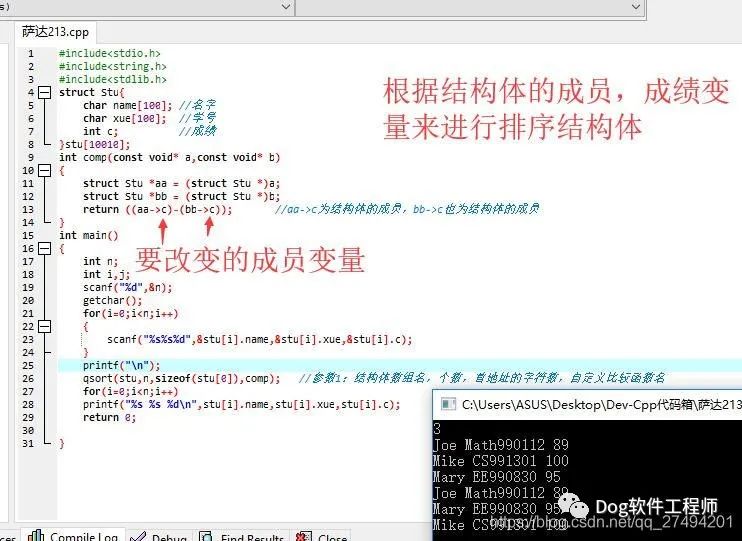742x541 pixels.
Task: Open the Find Results tab
Action: (241, 537)
